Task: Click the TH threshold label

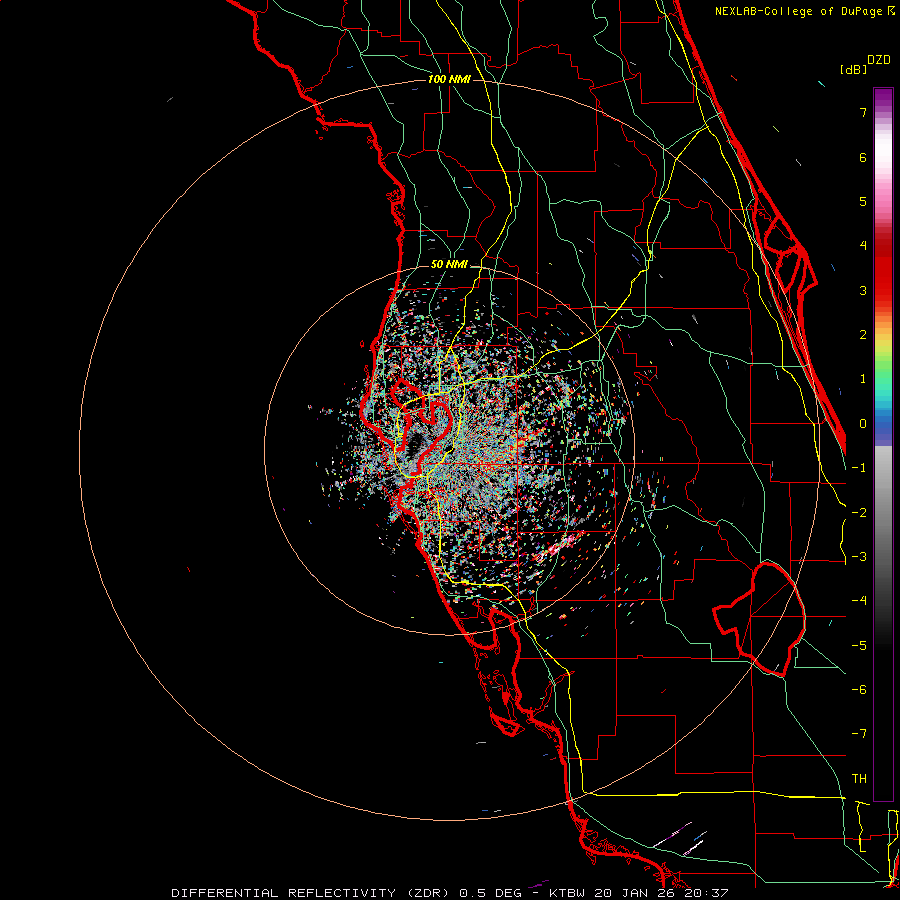Action: pos(859,779)
